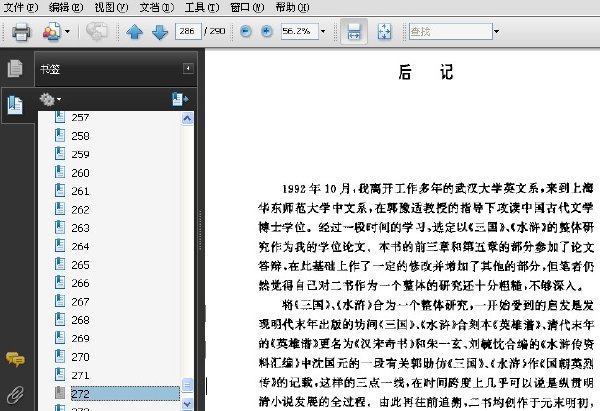
Task: Click the 查找 search field
Action: [x=450, y=31]
